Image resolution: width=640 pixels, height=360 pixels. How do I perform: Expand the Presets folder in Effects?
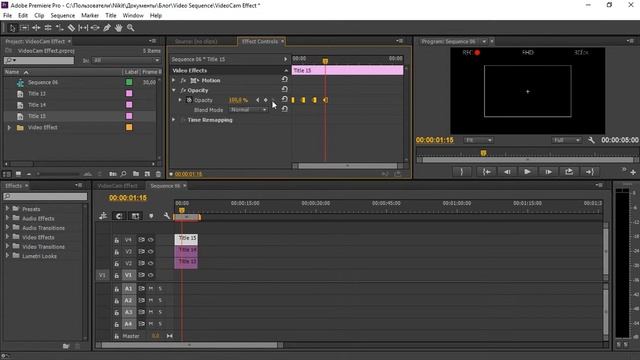point(7,209)
